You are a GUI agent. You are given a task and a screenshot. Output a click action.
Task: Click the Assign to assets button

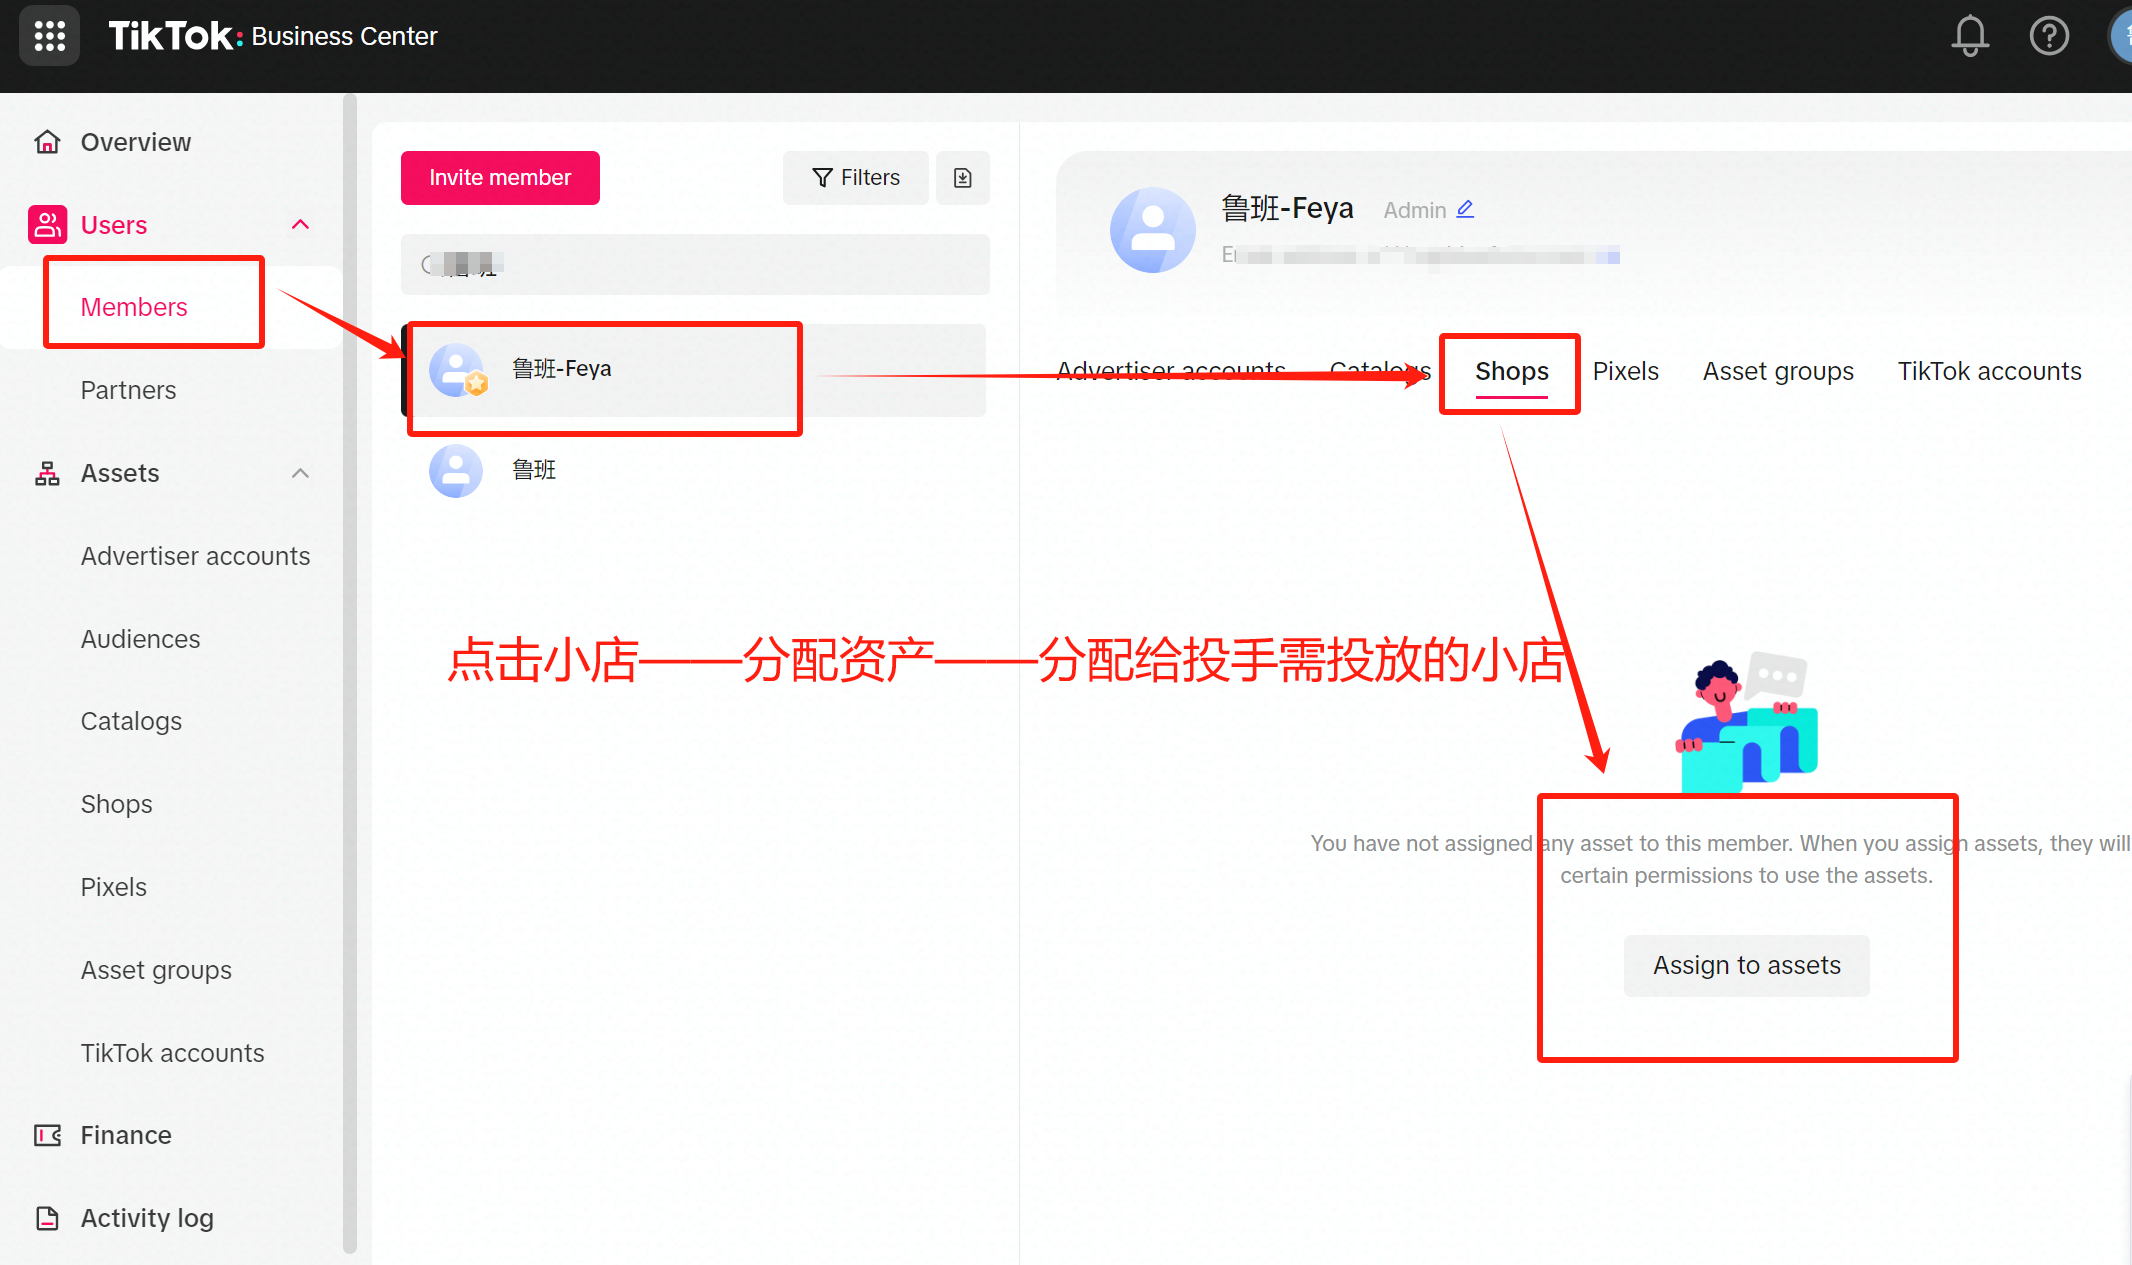(1746, 965)
